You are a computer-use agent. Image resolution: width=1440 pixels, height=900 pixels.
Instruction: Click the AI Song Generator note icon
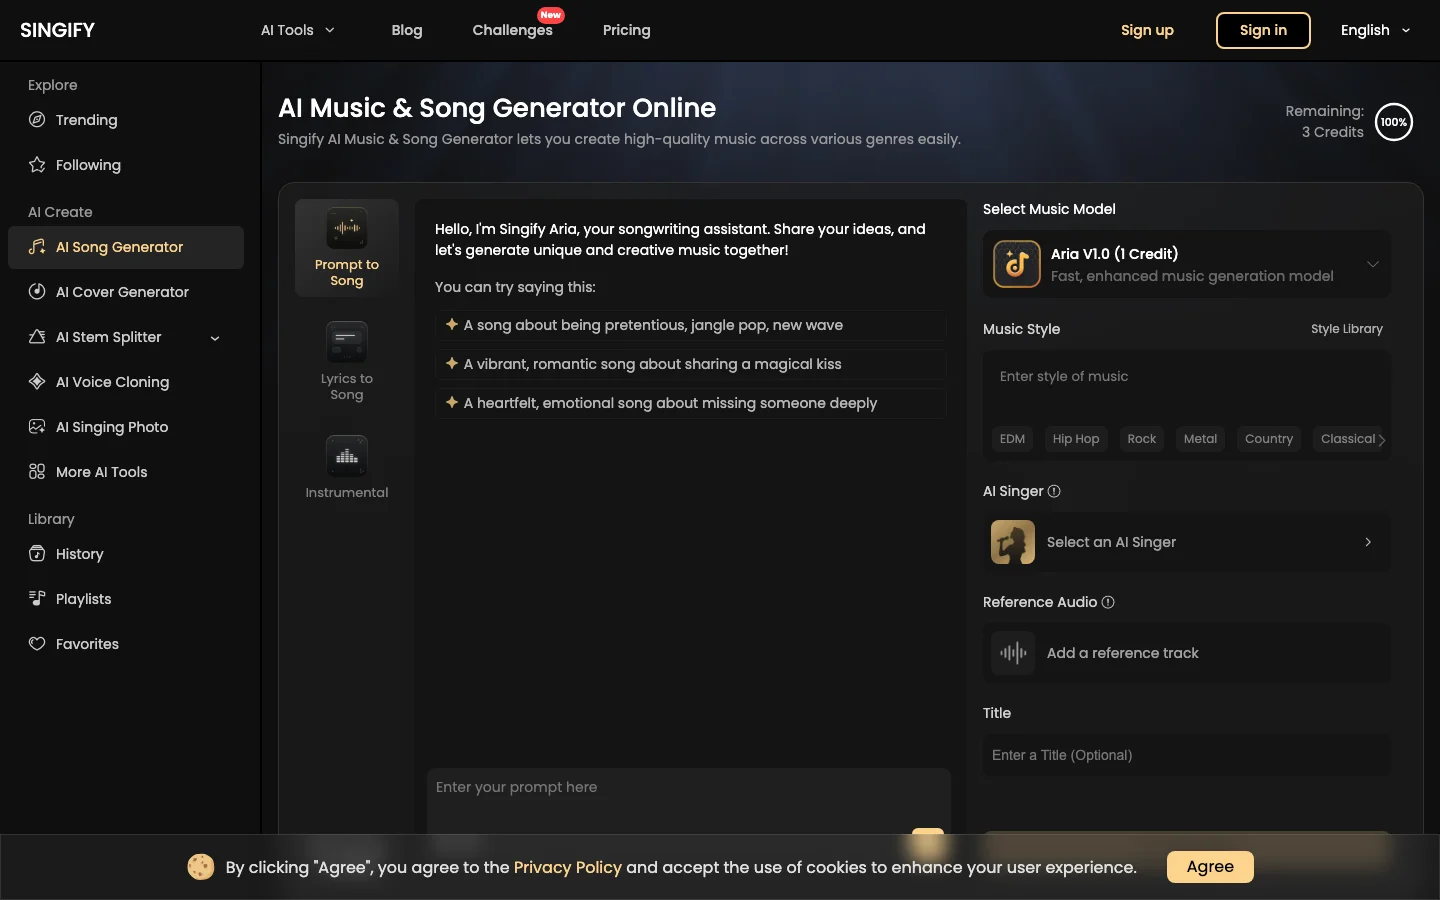tap(37, 247)
